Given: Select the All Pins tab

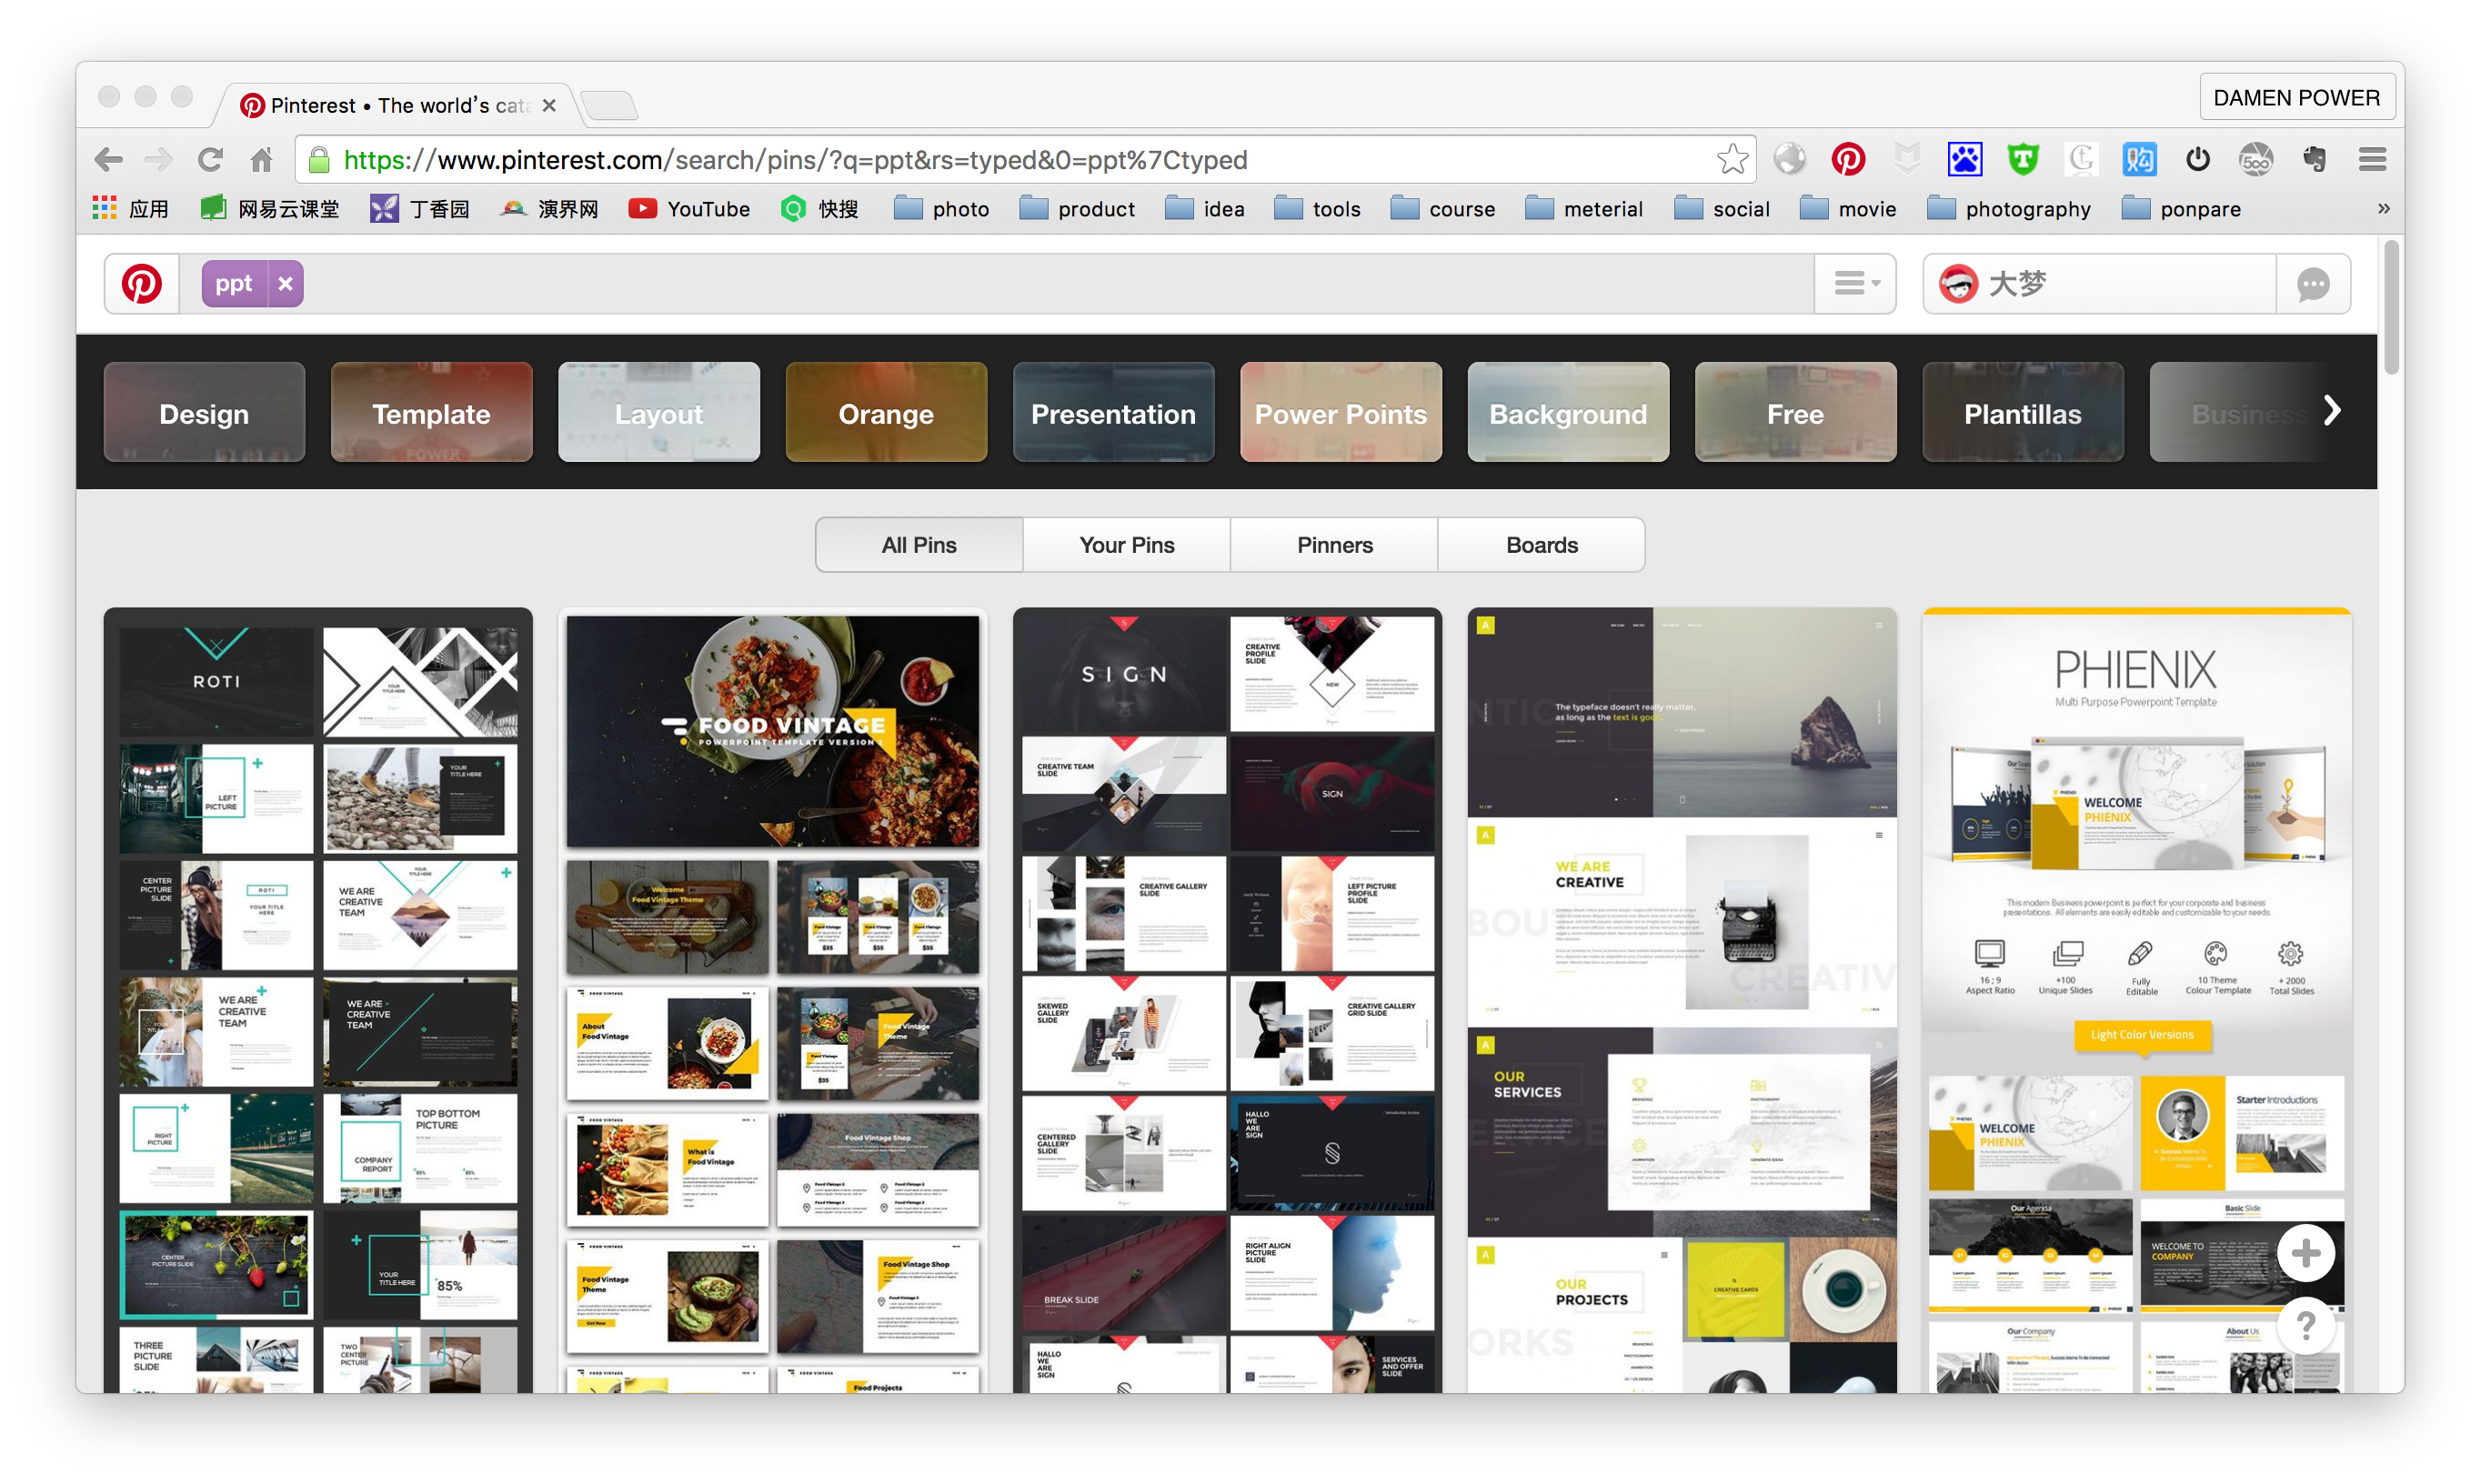Looking at the screenshot, I should (919, 545).
